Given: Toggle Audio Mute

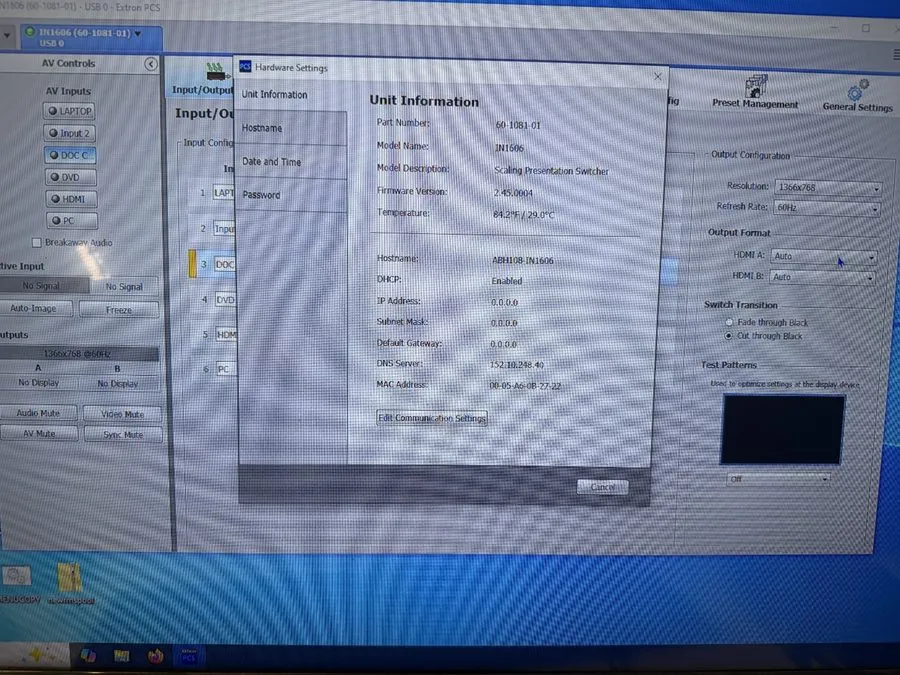Looking at the screenshot, I should pyautogui.click(x=38, y=413).
